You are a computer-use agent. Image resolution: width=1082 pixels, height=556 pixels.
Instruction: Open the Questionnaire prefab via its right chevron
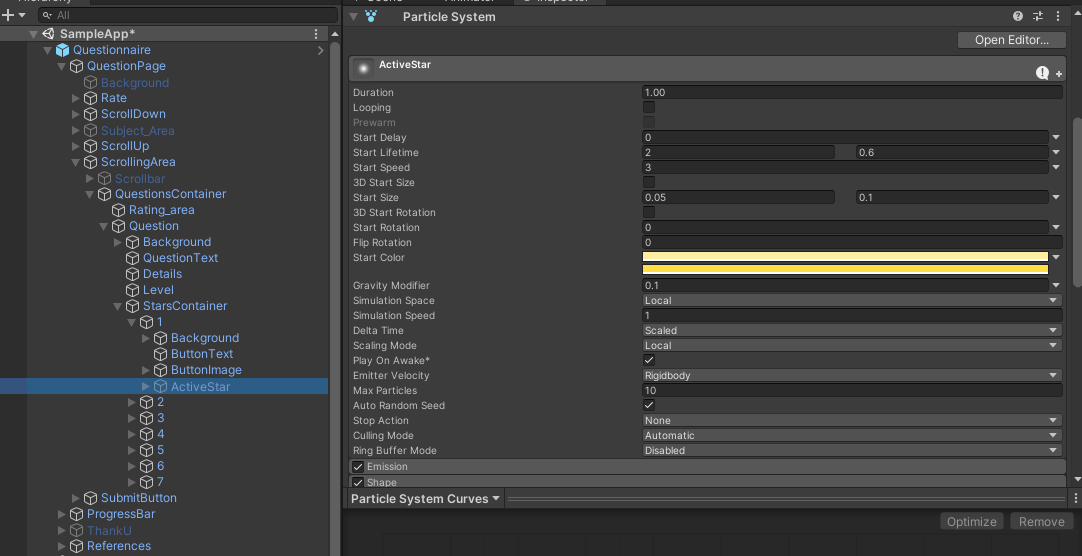coord(321,50)
